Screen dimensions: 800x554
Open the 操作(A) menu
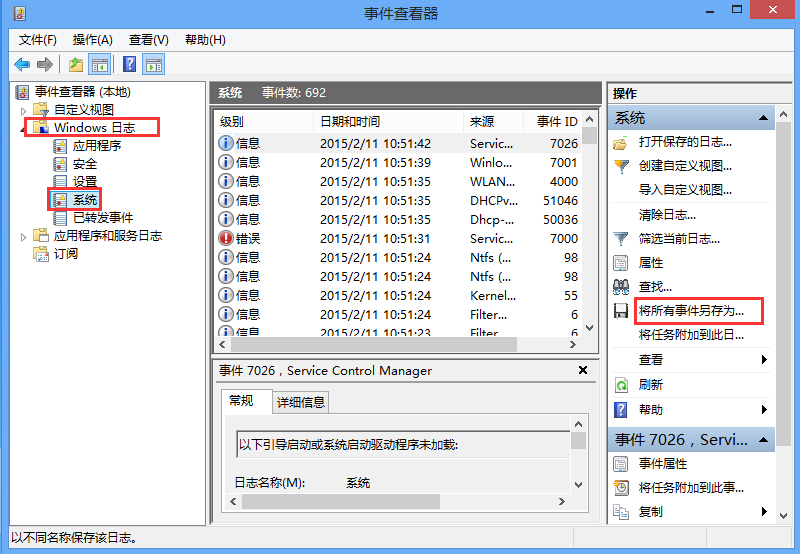[x=92, y=40]
